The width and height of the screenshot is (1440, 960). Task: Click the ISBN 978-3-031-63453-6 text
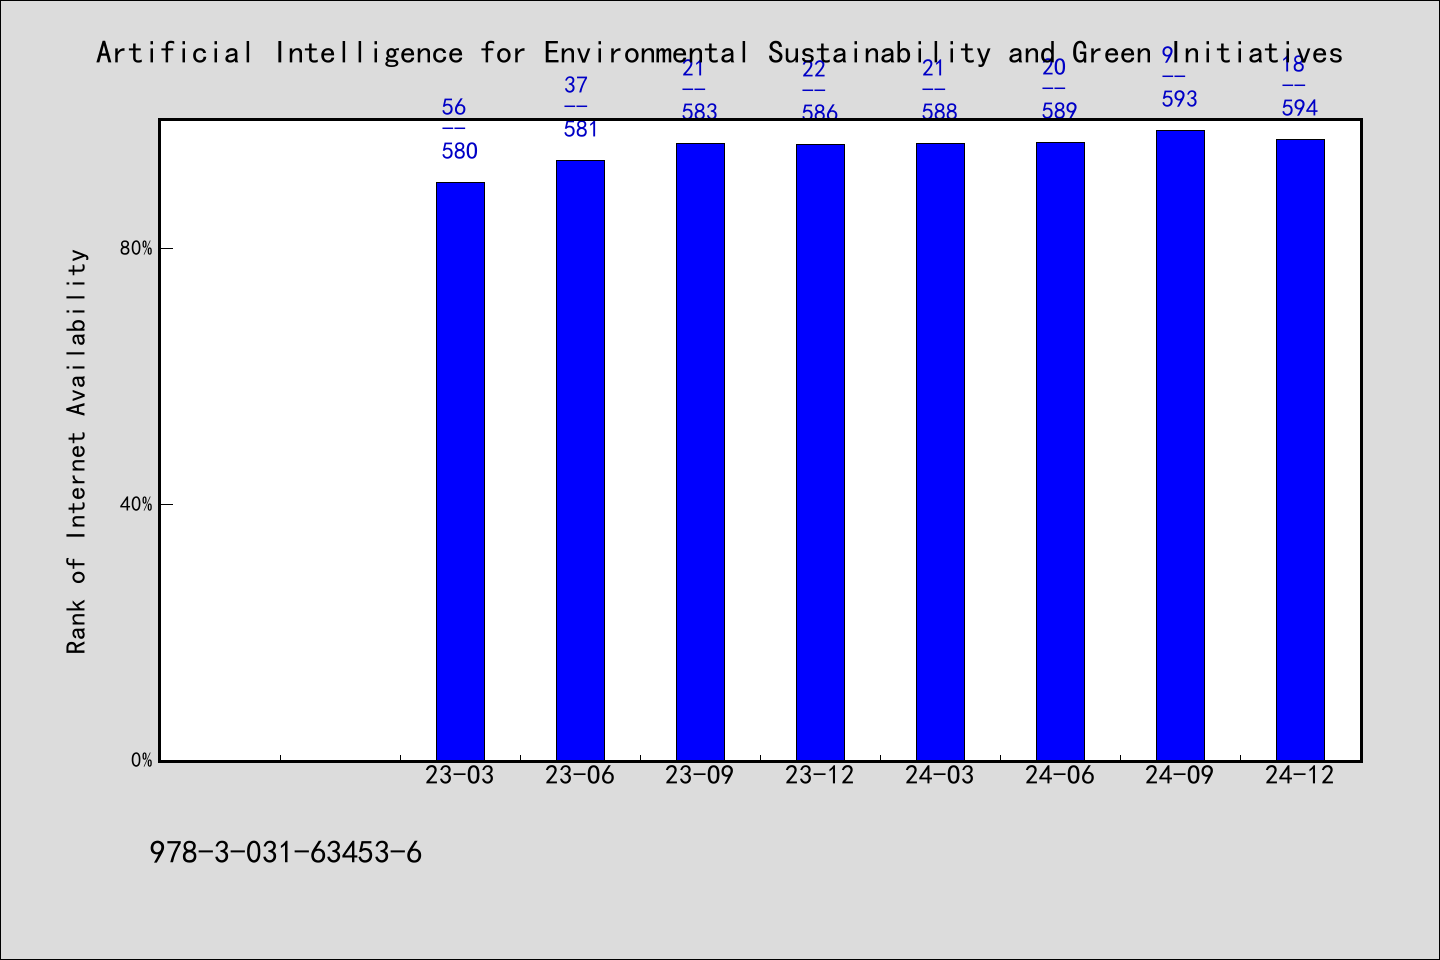tap(285, 853)
